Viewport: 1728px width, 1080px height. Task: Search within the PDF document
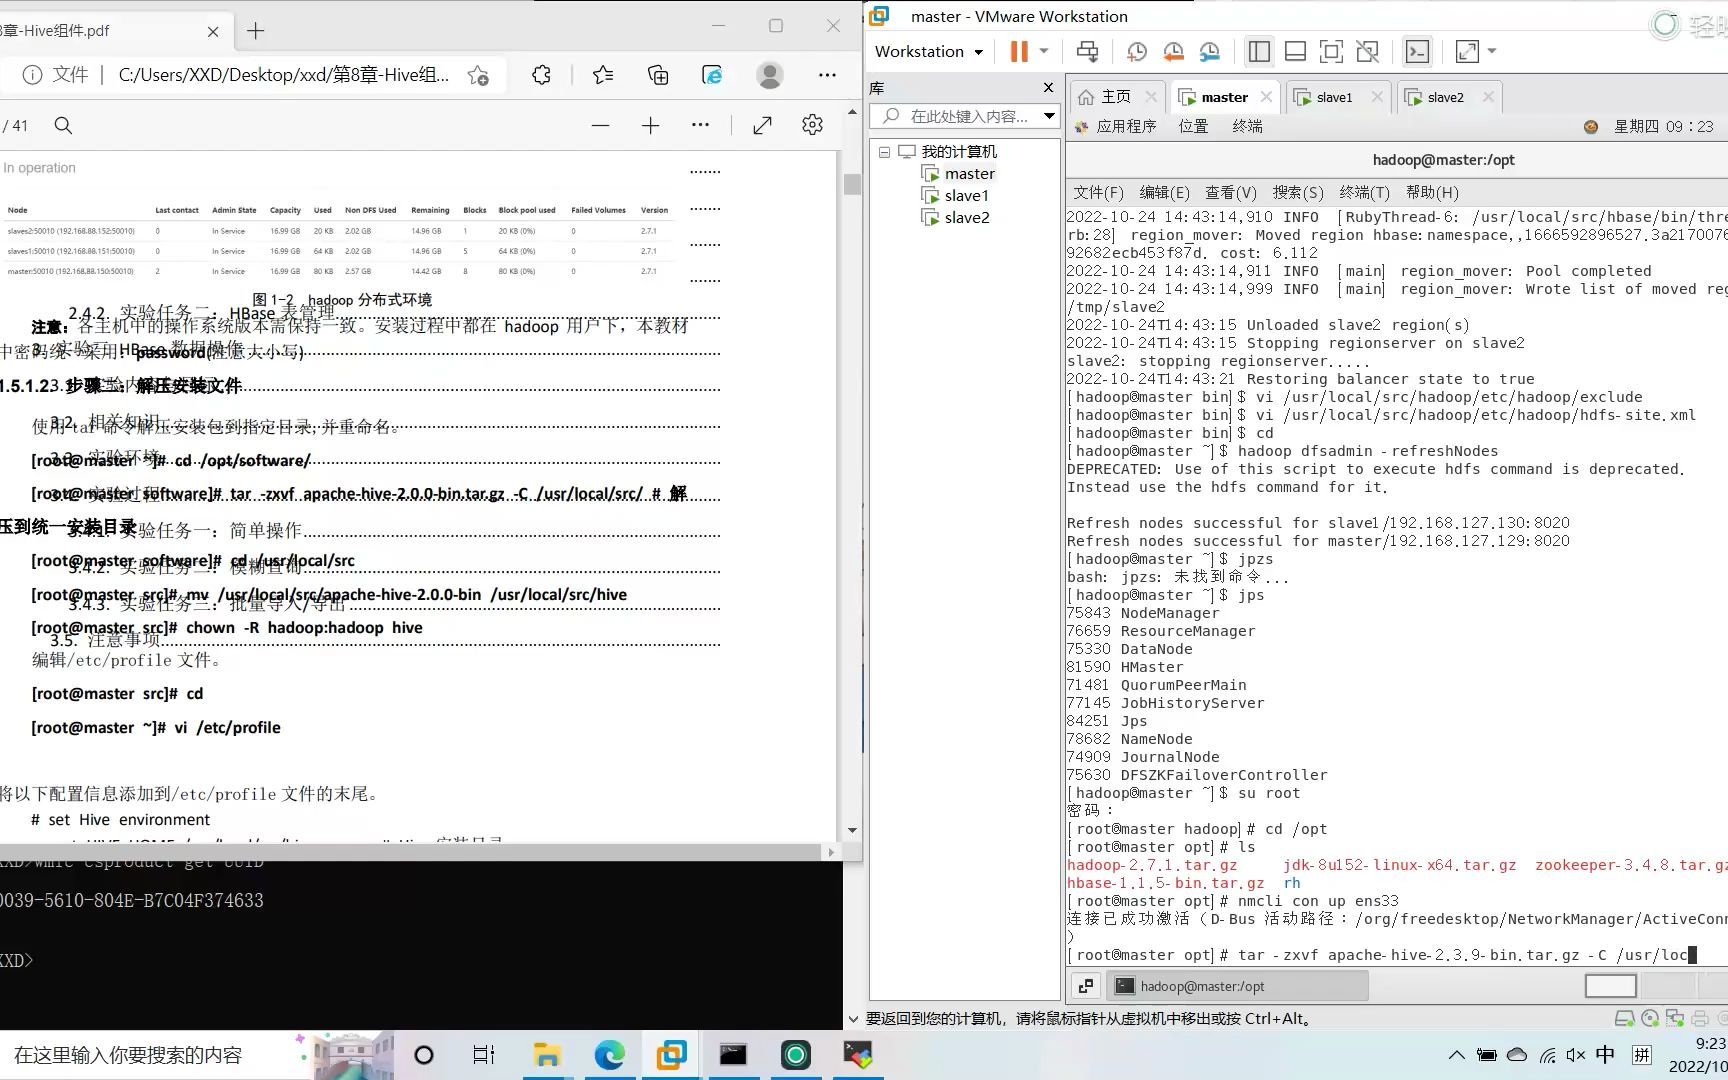tap(63, 125)
